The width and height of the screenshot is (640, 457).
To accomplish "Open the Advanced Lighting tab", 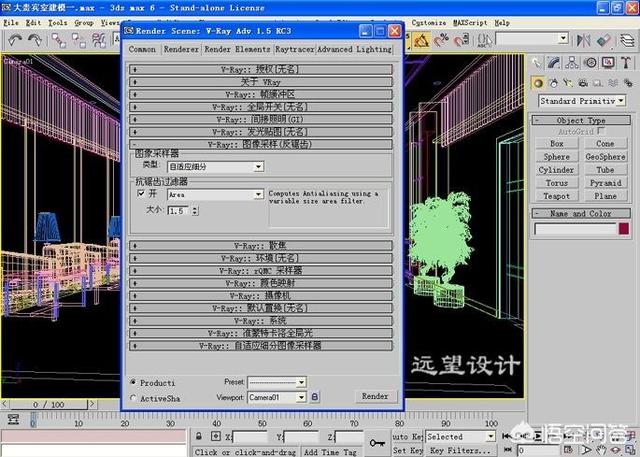I will pos(354,49).
